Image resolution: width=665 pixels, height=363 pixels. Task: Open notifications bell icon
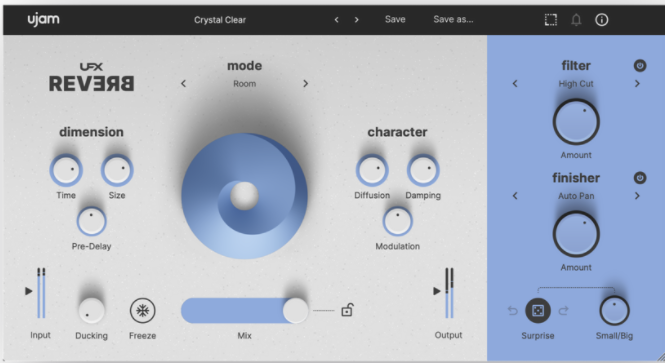tap(576, 20)
